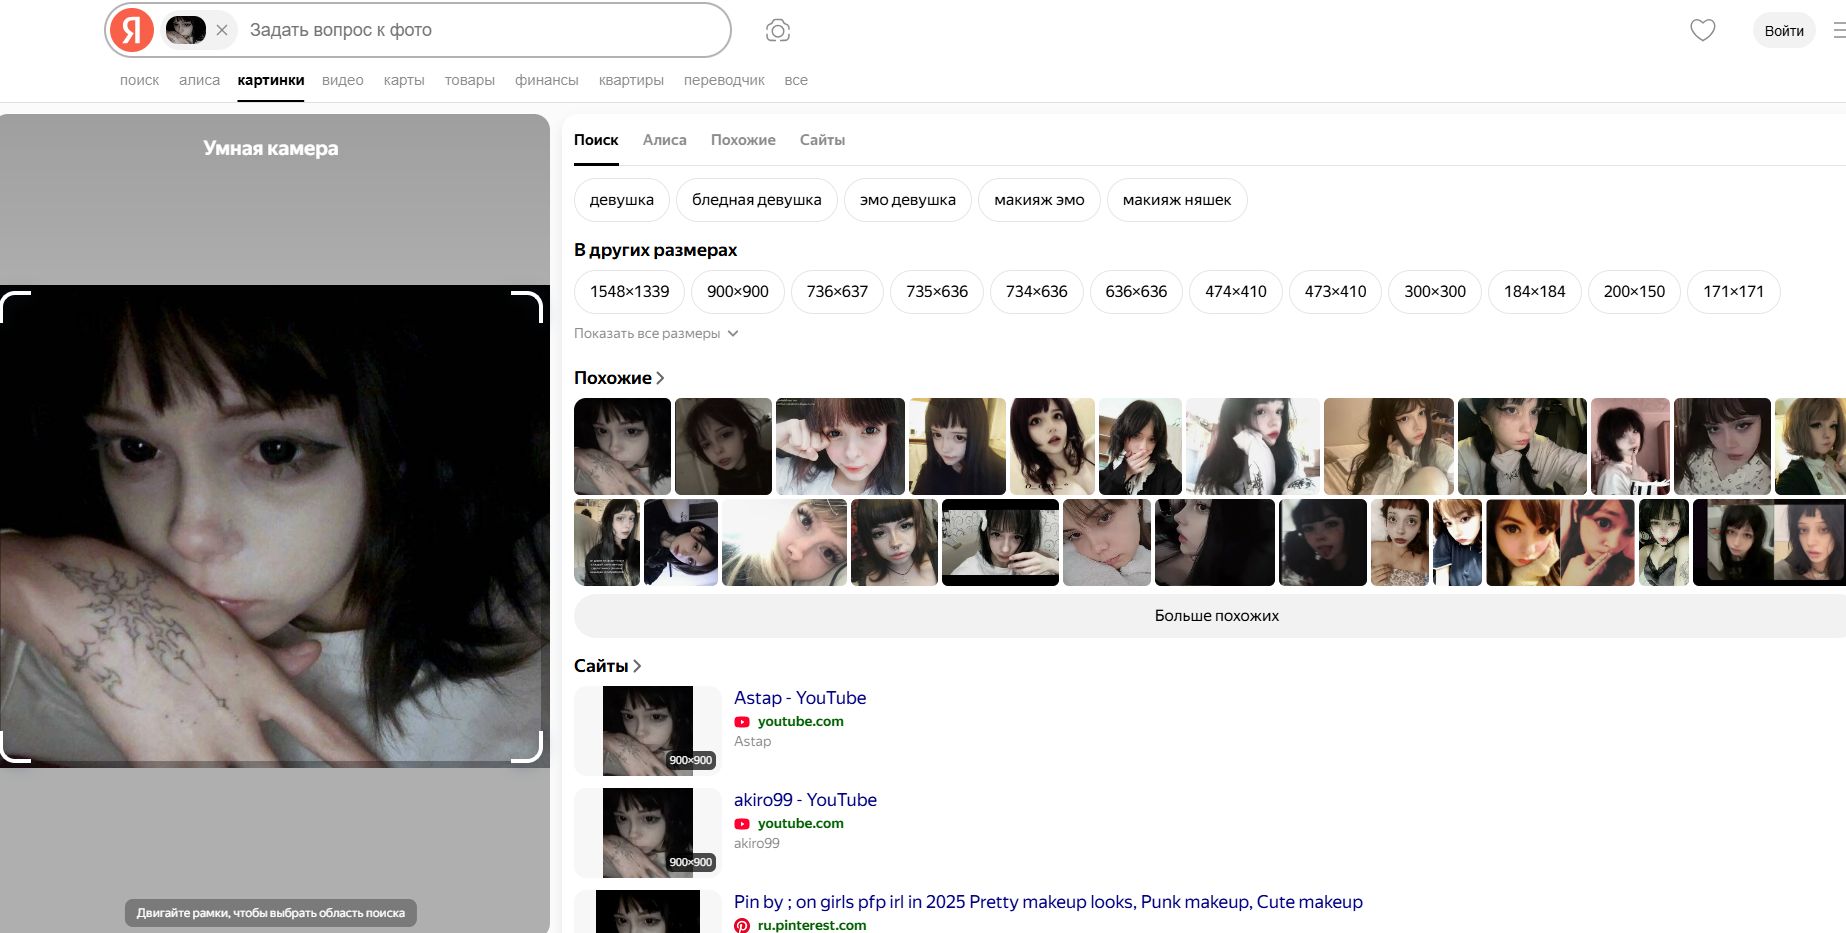Open the квартиры navigation tab

click(631, 80)
